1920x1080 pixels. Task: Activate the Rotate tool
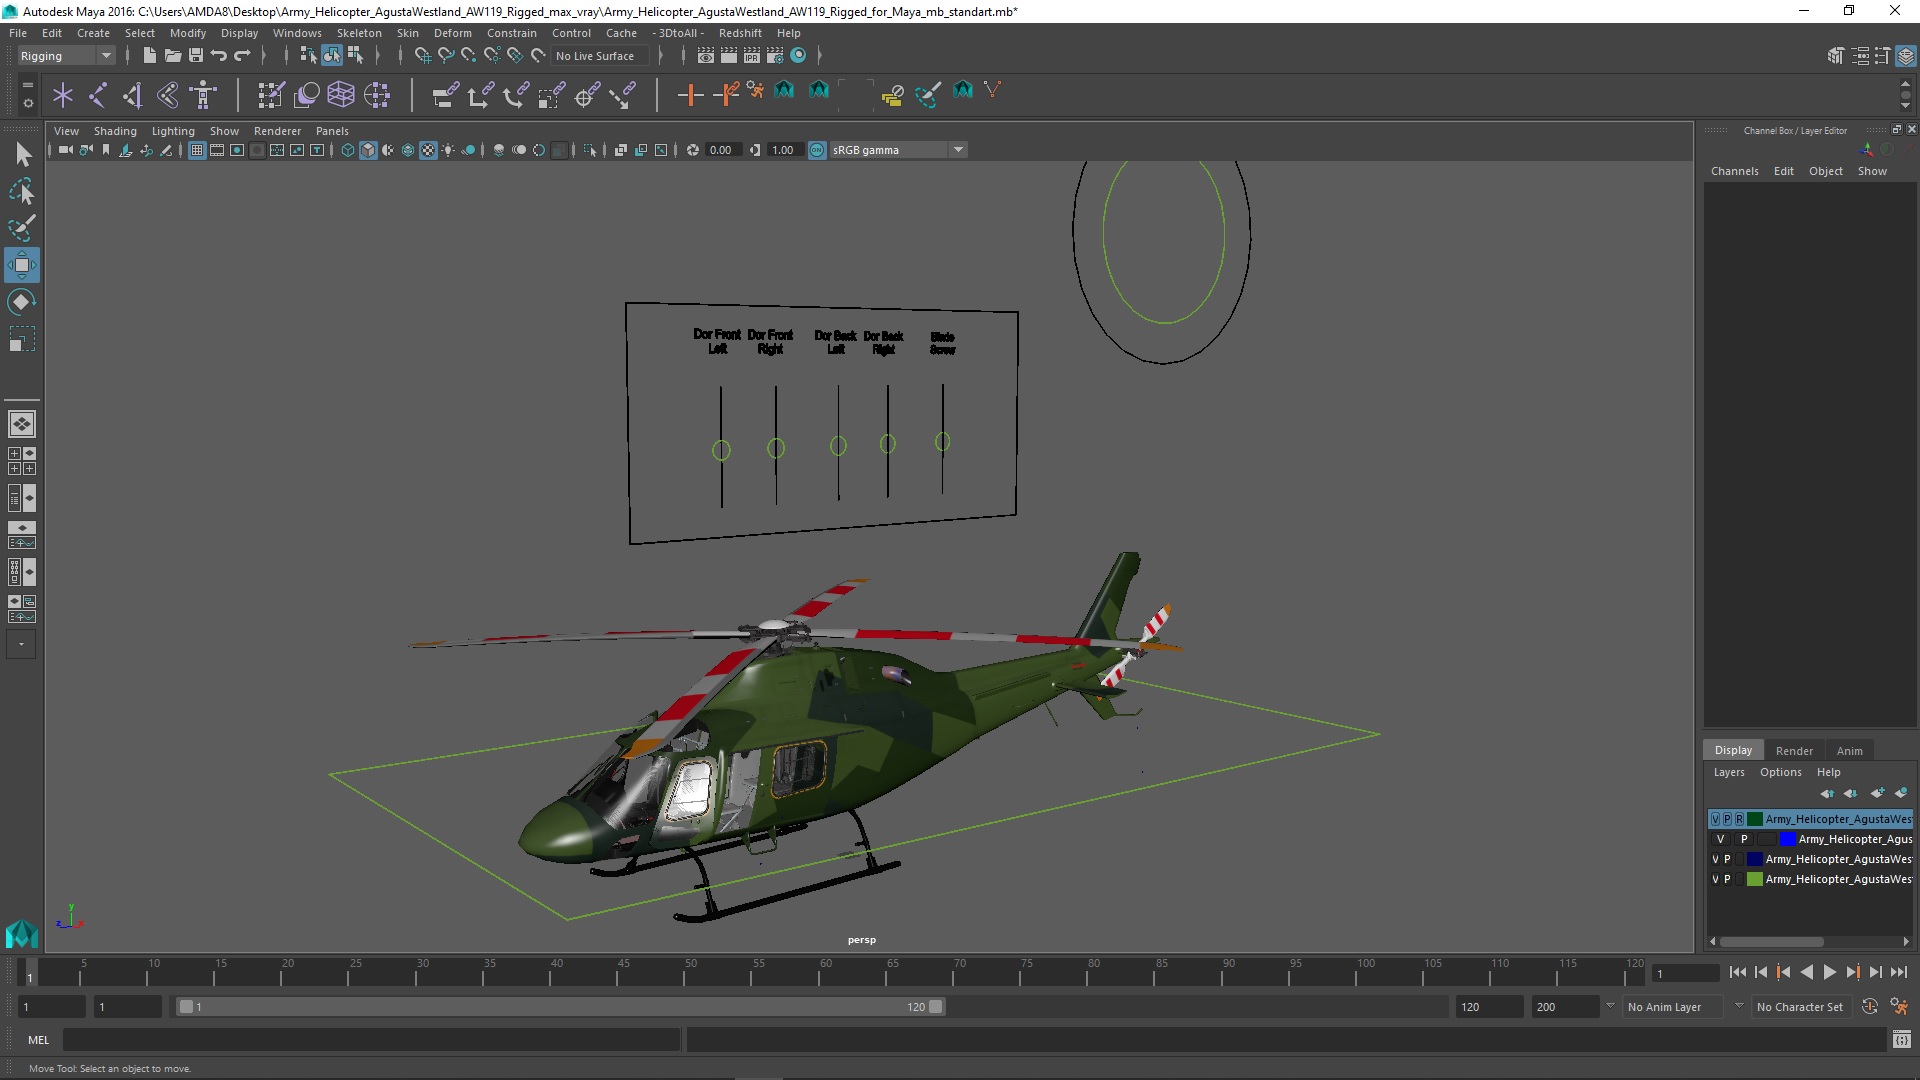(22, 302)
